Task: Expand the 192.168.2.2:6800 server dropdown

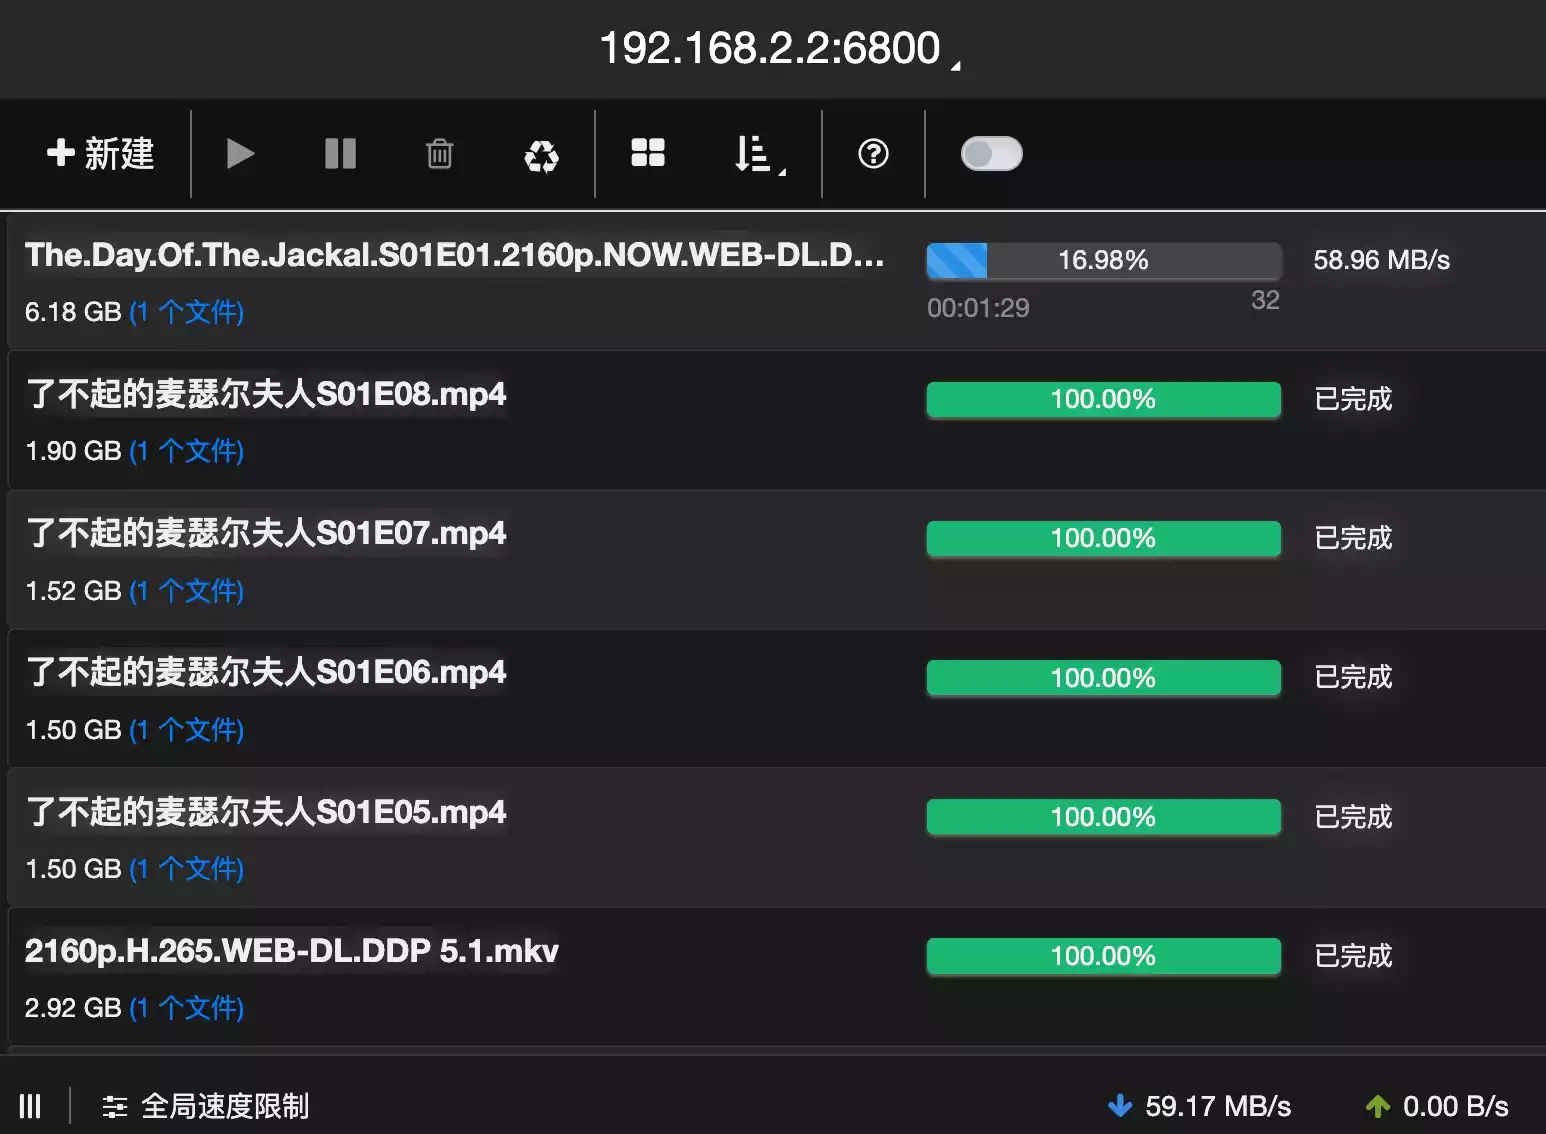Action: point(778,48)
